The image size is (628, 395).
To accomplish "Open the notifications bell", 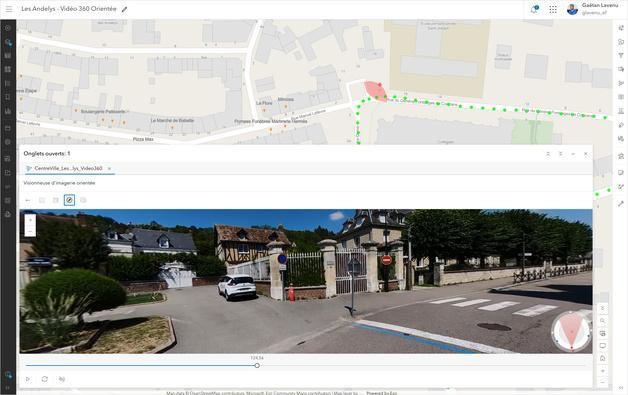I will (534, 10).
